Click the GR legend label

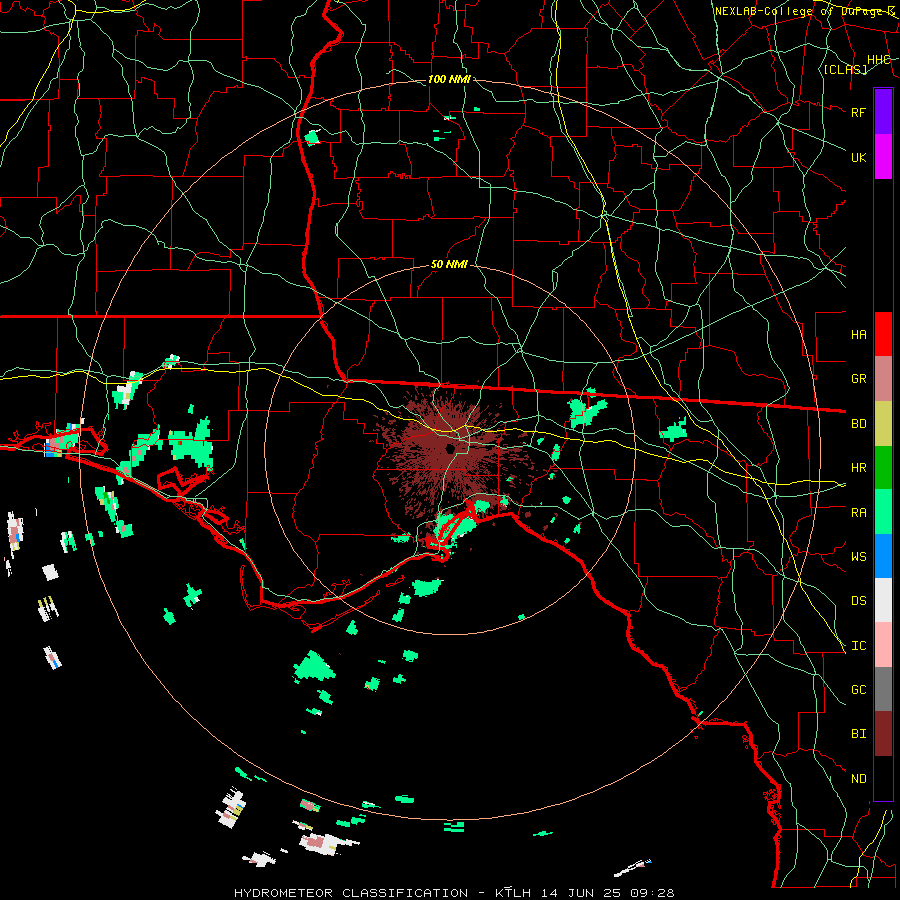coord(858,379)
